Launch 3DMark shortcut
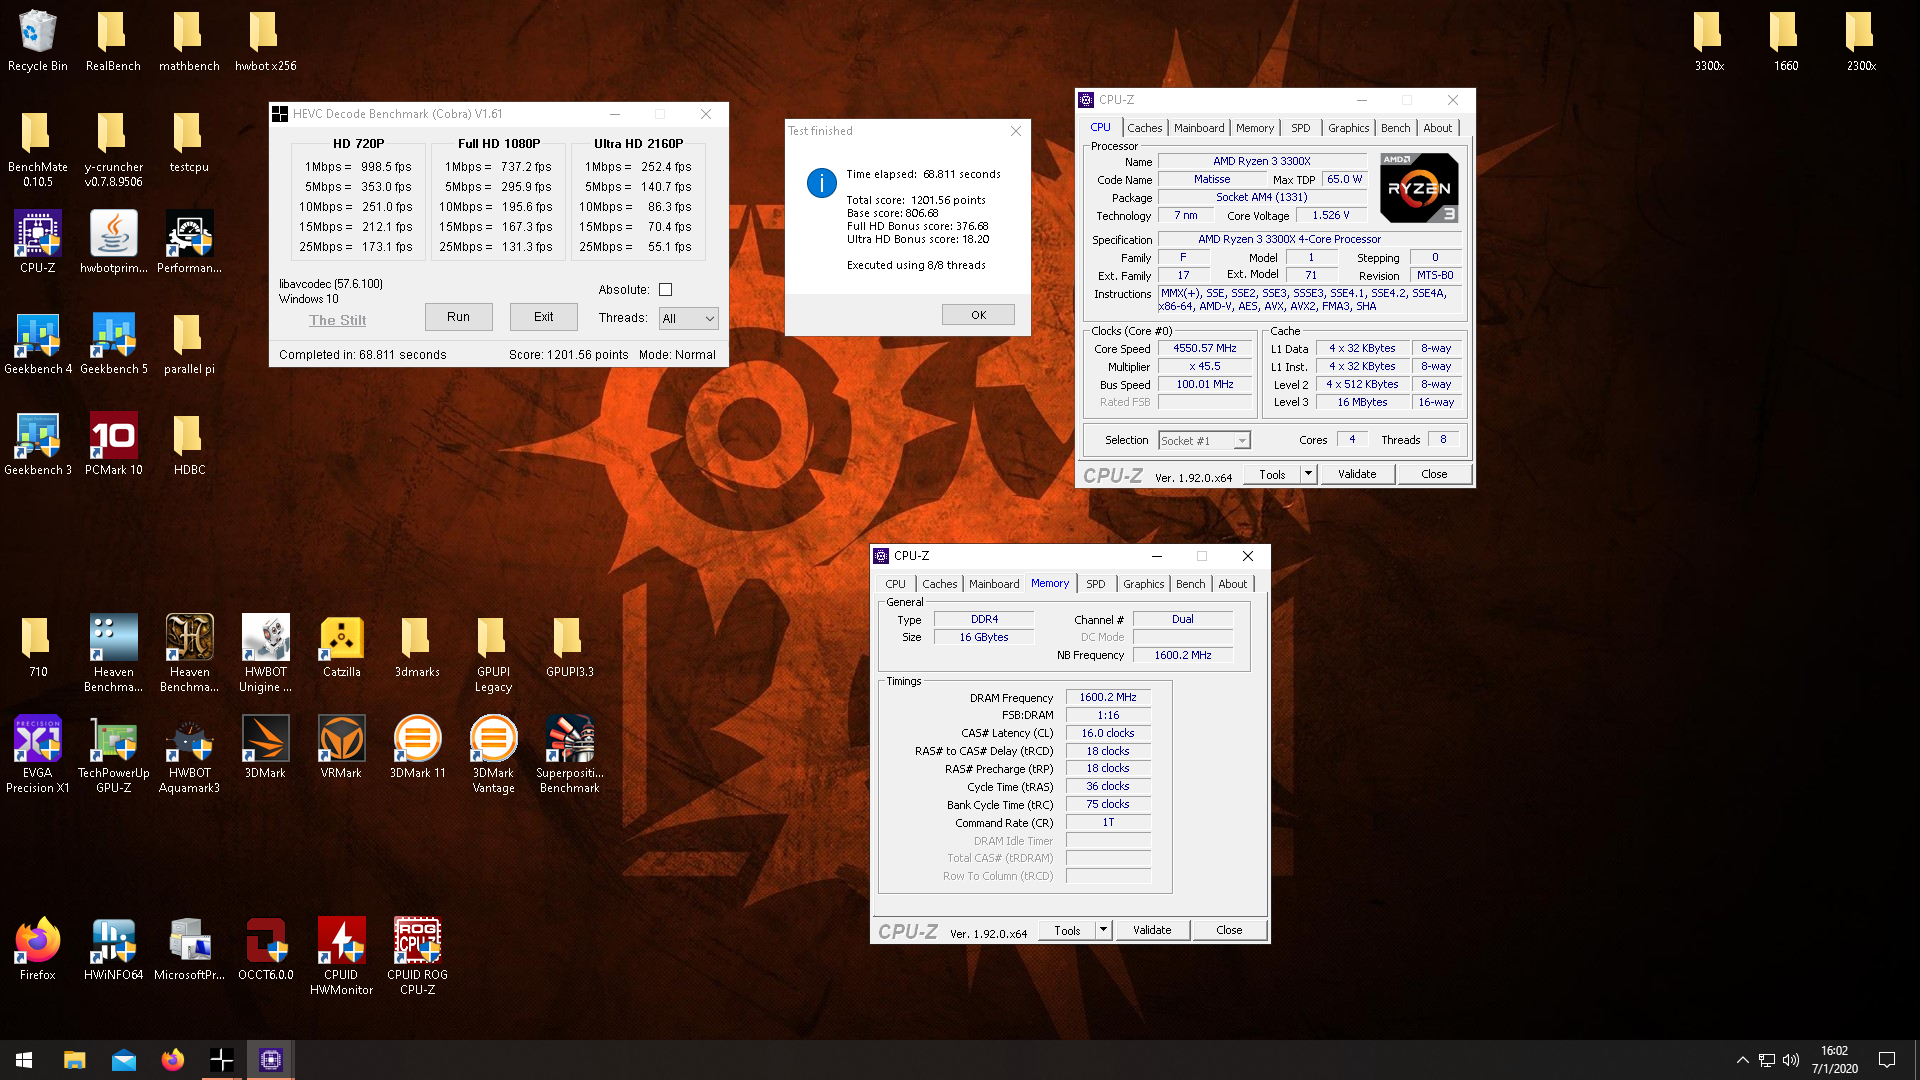Image resolution: width=1920 pixels, height=1080 pixels. coord(265,747)
